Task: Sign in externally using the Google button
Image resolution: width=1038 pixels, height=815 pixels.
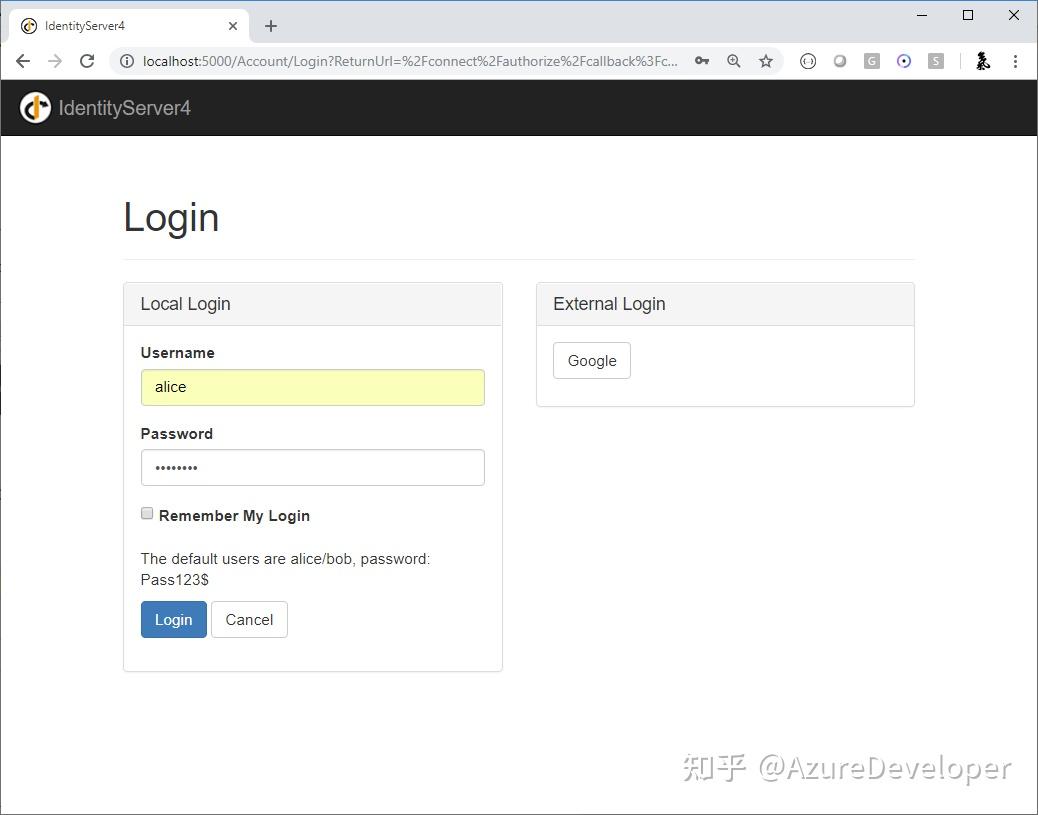Action: (x=591, y=360)
